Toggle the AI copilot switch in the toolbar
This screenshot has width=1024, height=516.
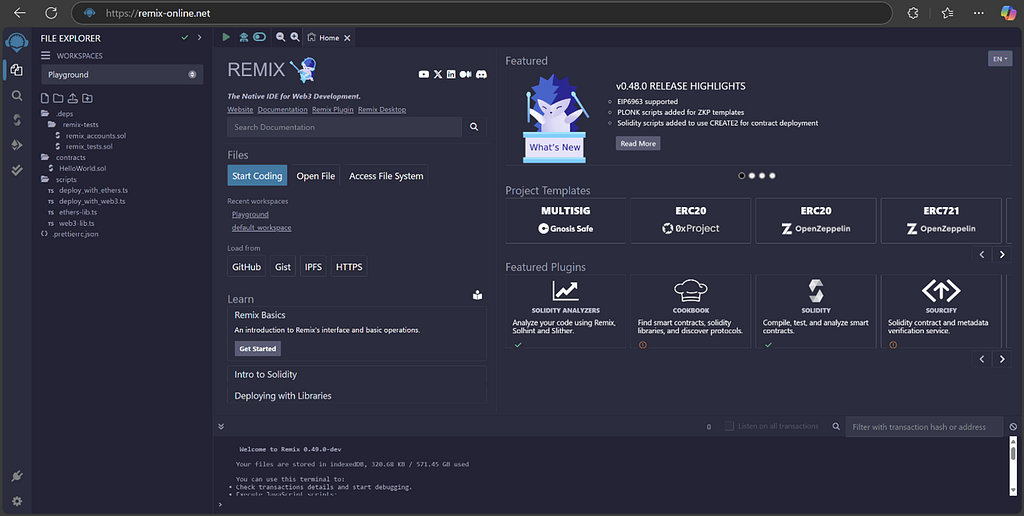click(259, 37)
